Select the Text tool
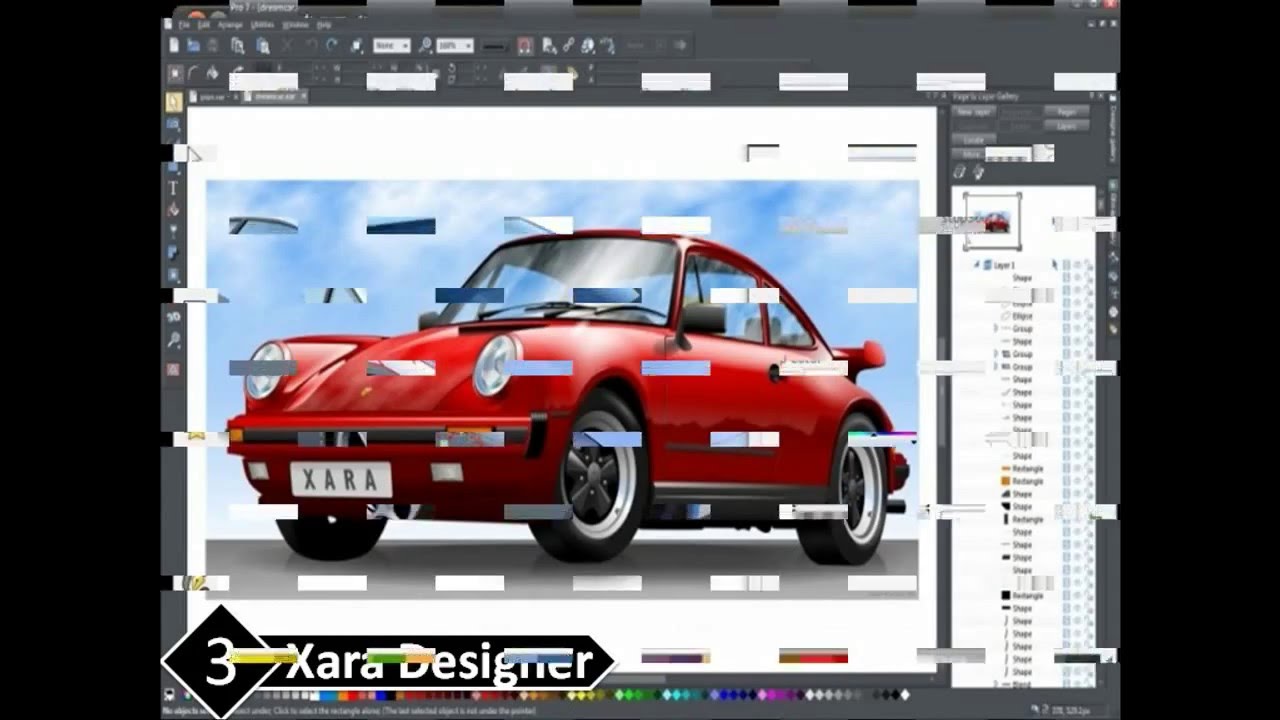 click(x=173, y=188)
